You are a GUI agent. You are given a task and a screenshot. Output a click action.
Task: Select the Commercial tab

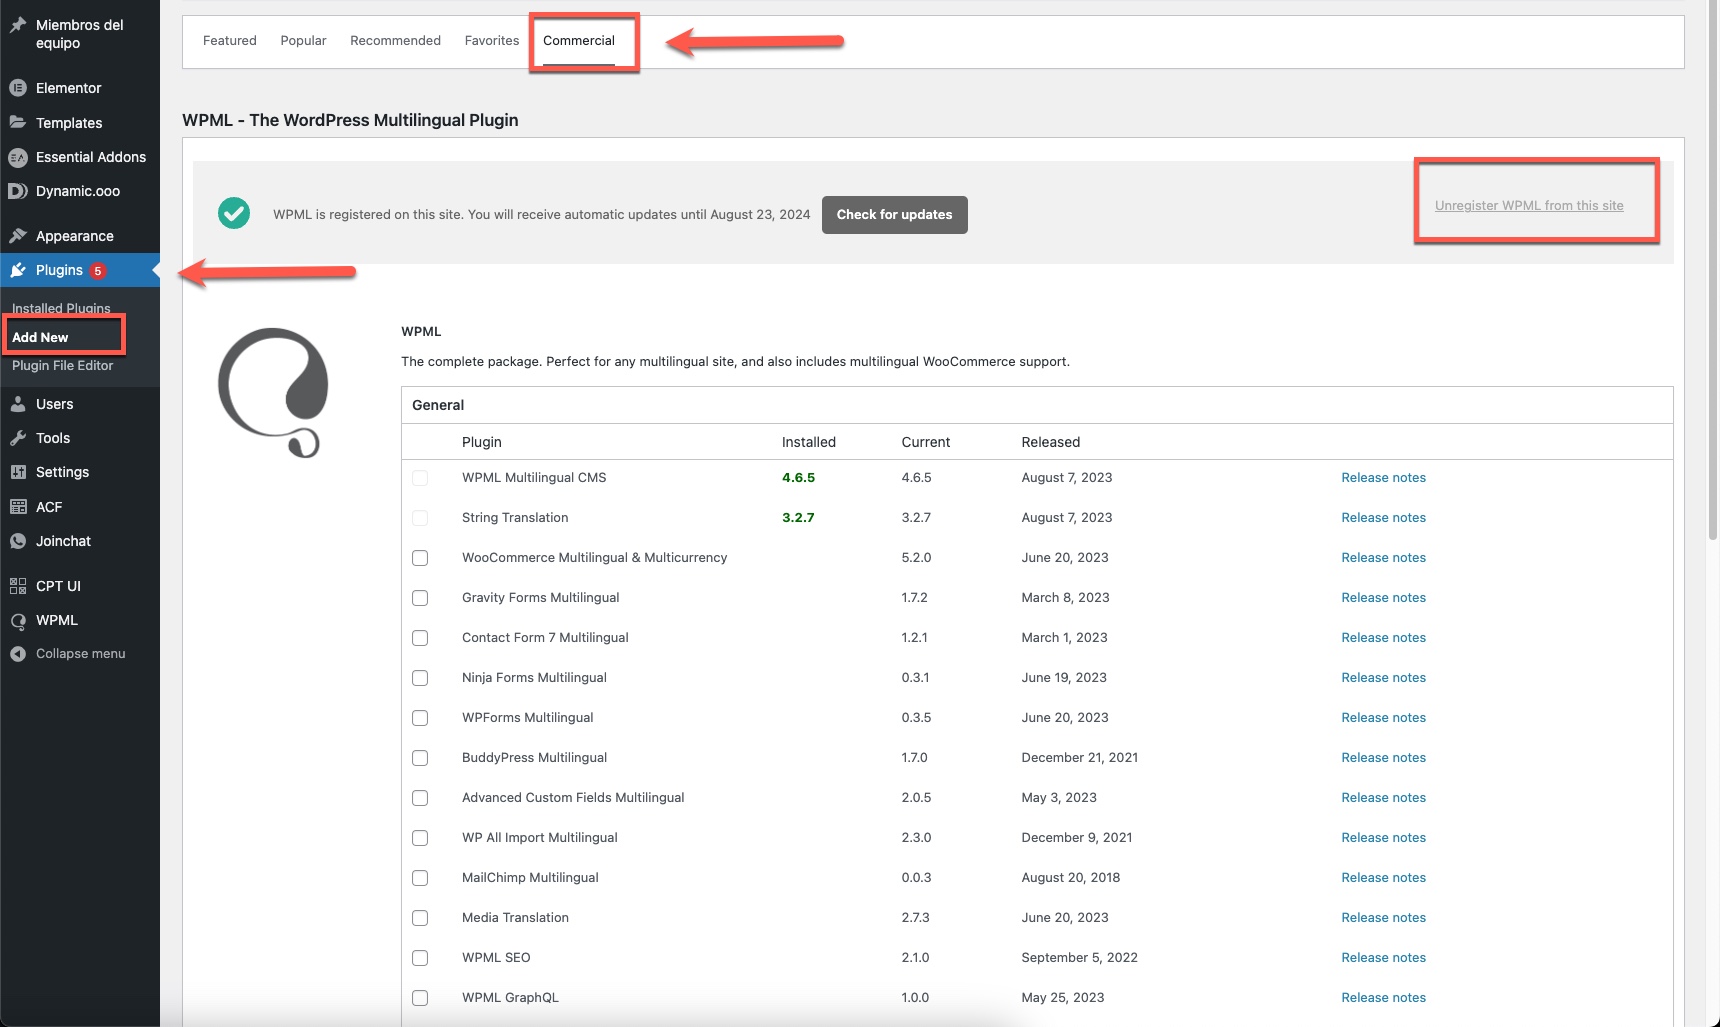click(x=579, y=41)
